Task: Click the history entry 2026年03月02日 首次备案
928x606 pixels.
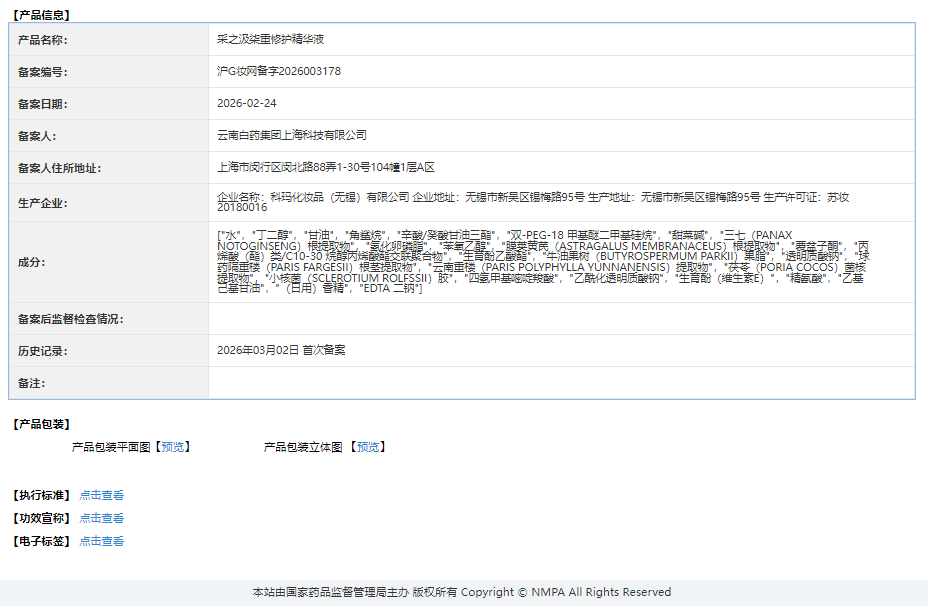Action: 281,350
